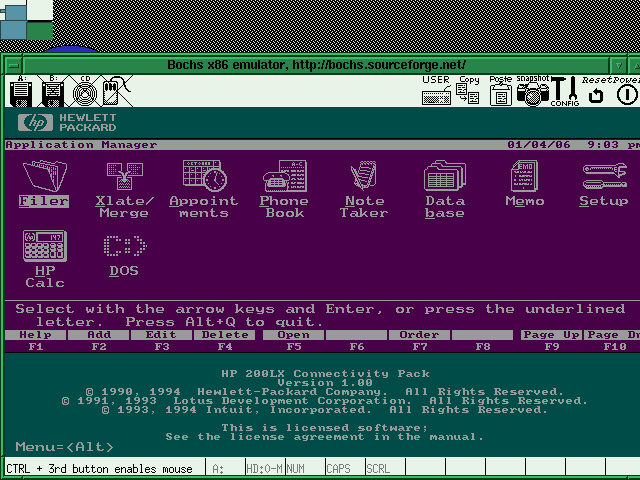Click the Lotus Development Corporation copyright line

pyautogui.click(x=325, y=400)
